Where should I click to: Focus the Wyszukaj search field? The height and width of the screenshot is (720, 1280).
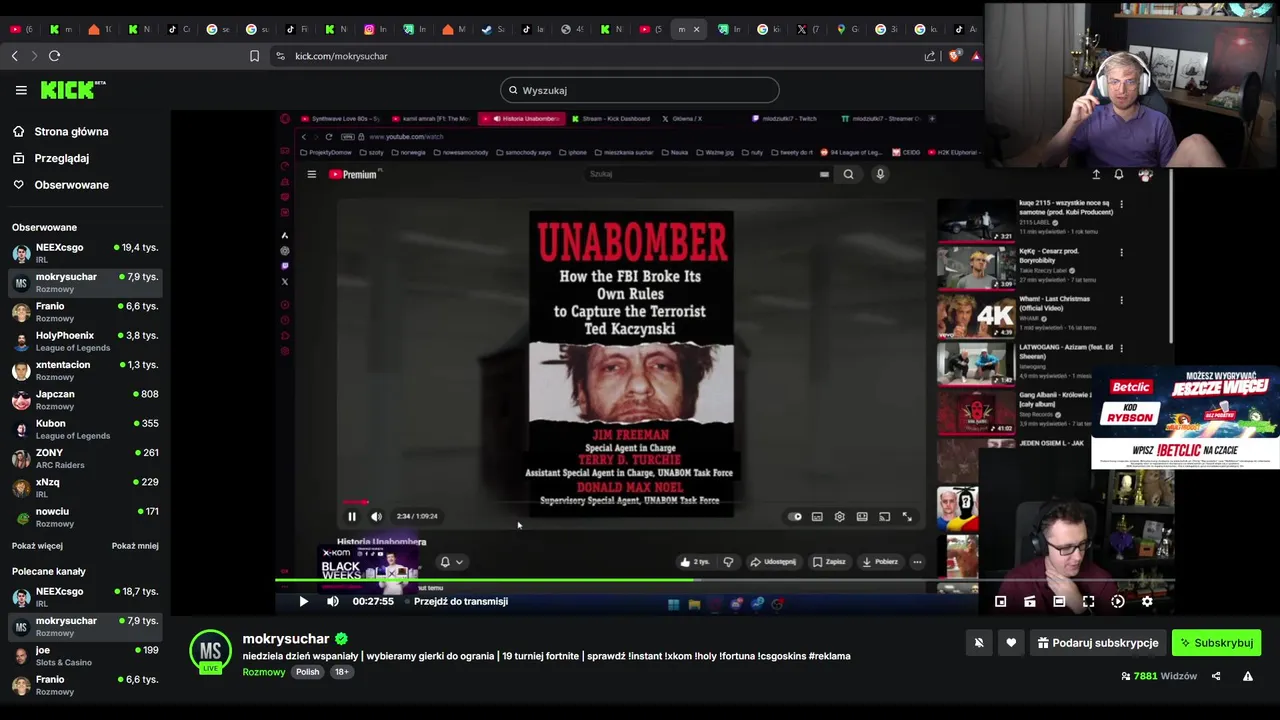coord(640,90)
